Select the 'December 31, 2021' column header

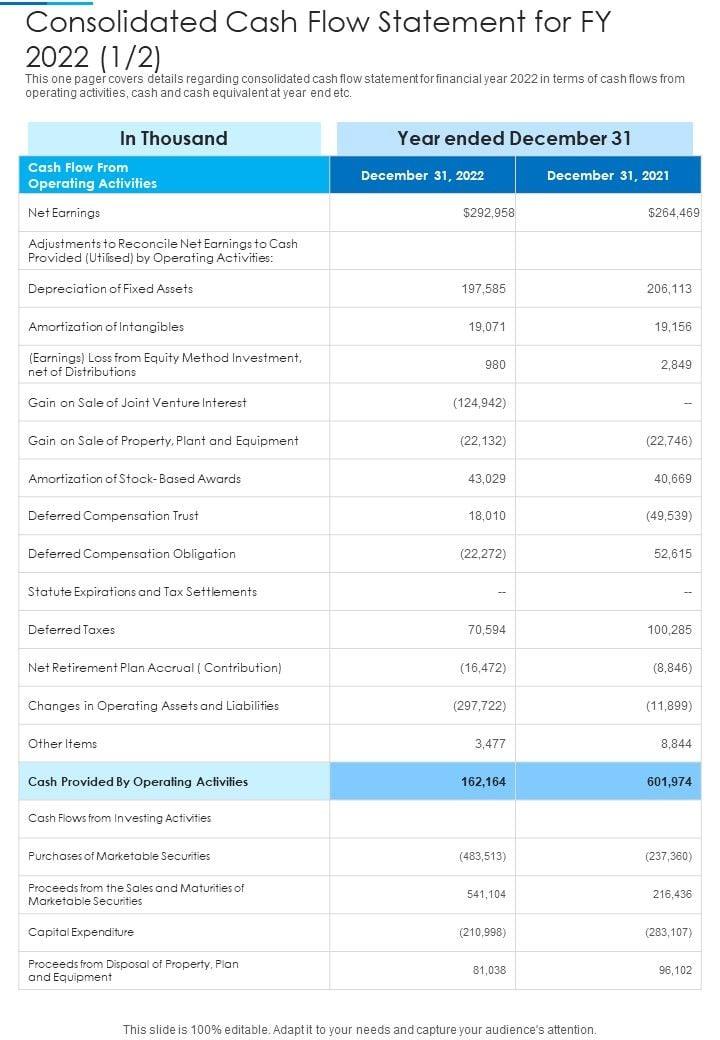pyautogui.click(x=608, y=176)
